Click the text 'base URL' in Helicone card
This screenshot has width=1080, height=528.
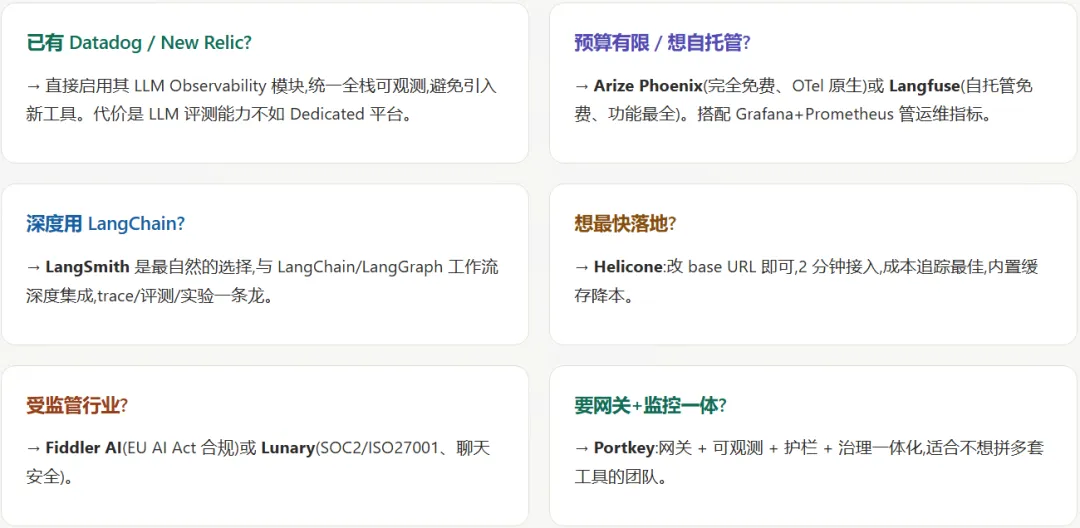(720, 267)
